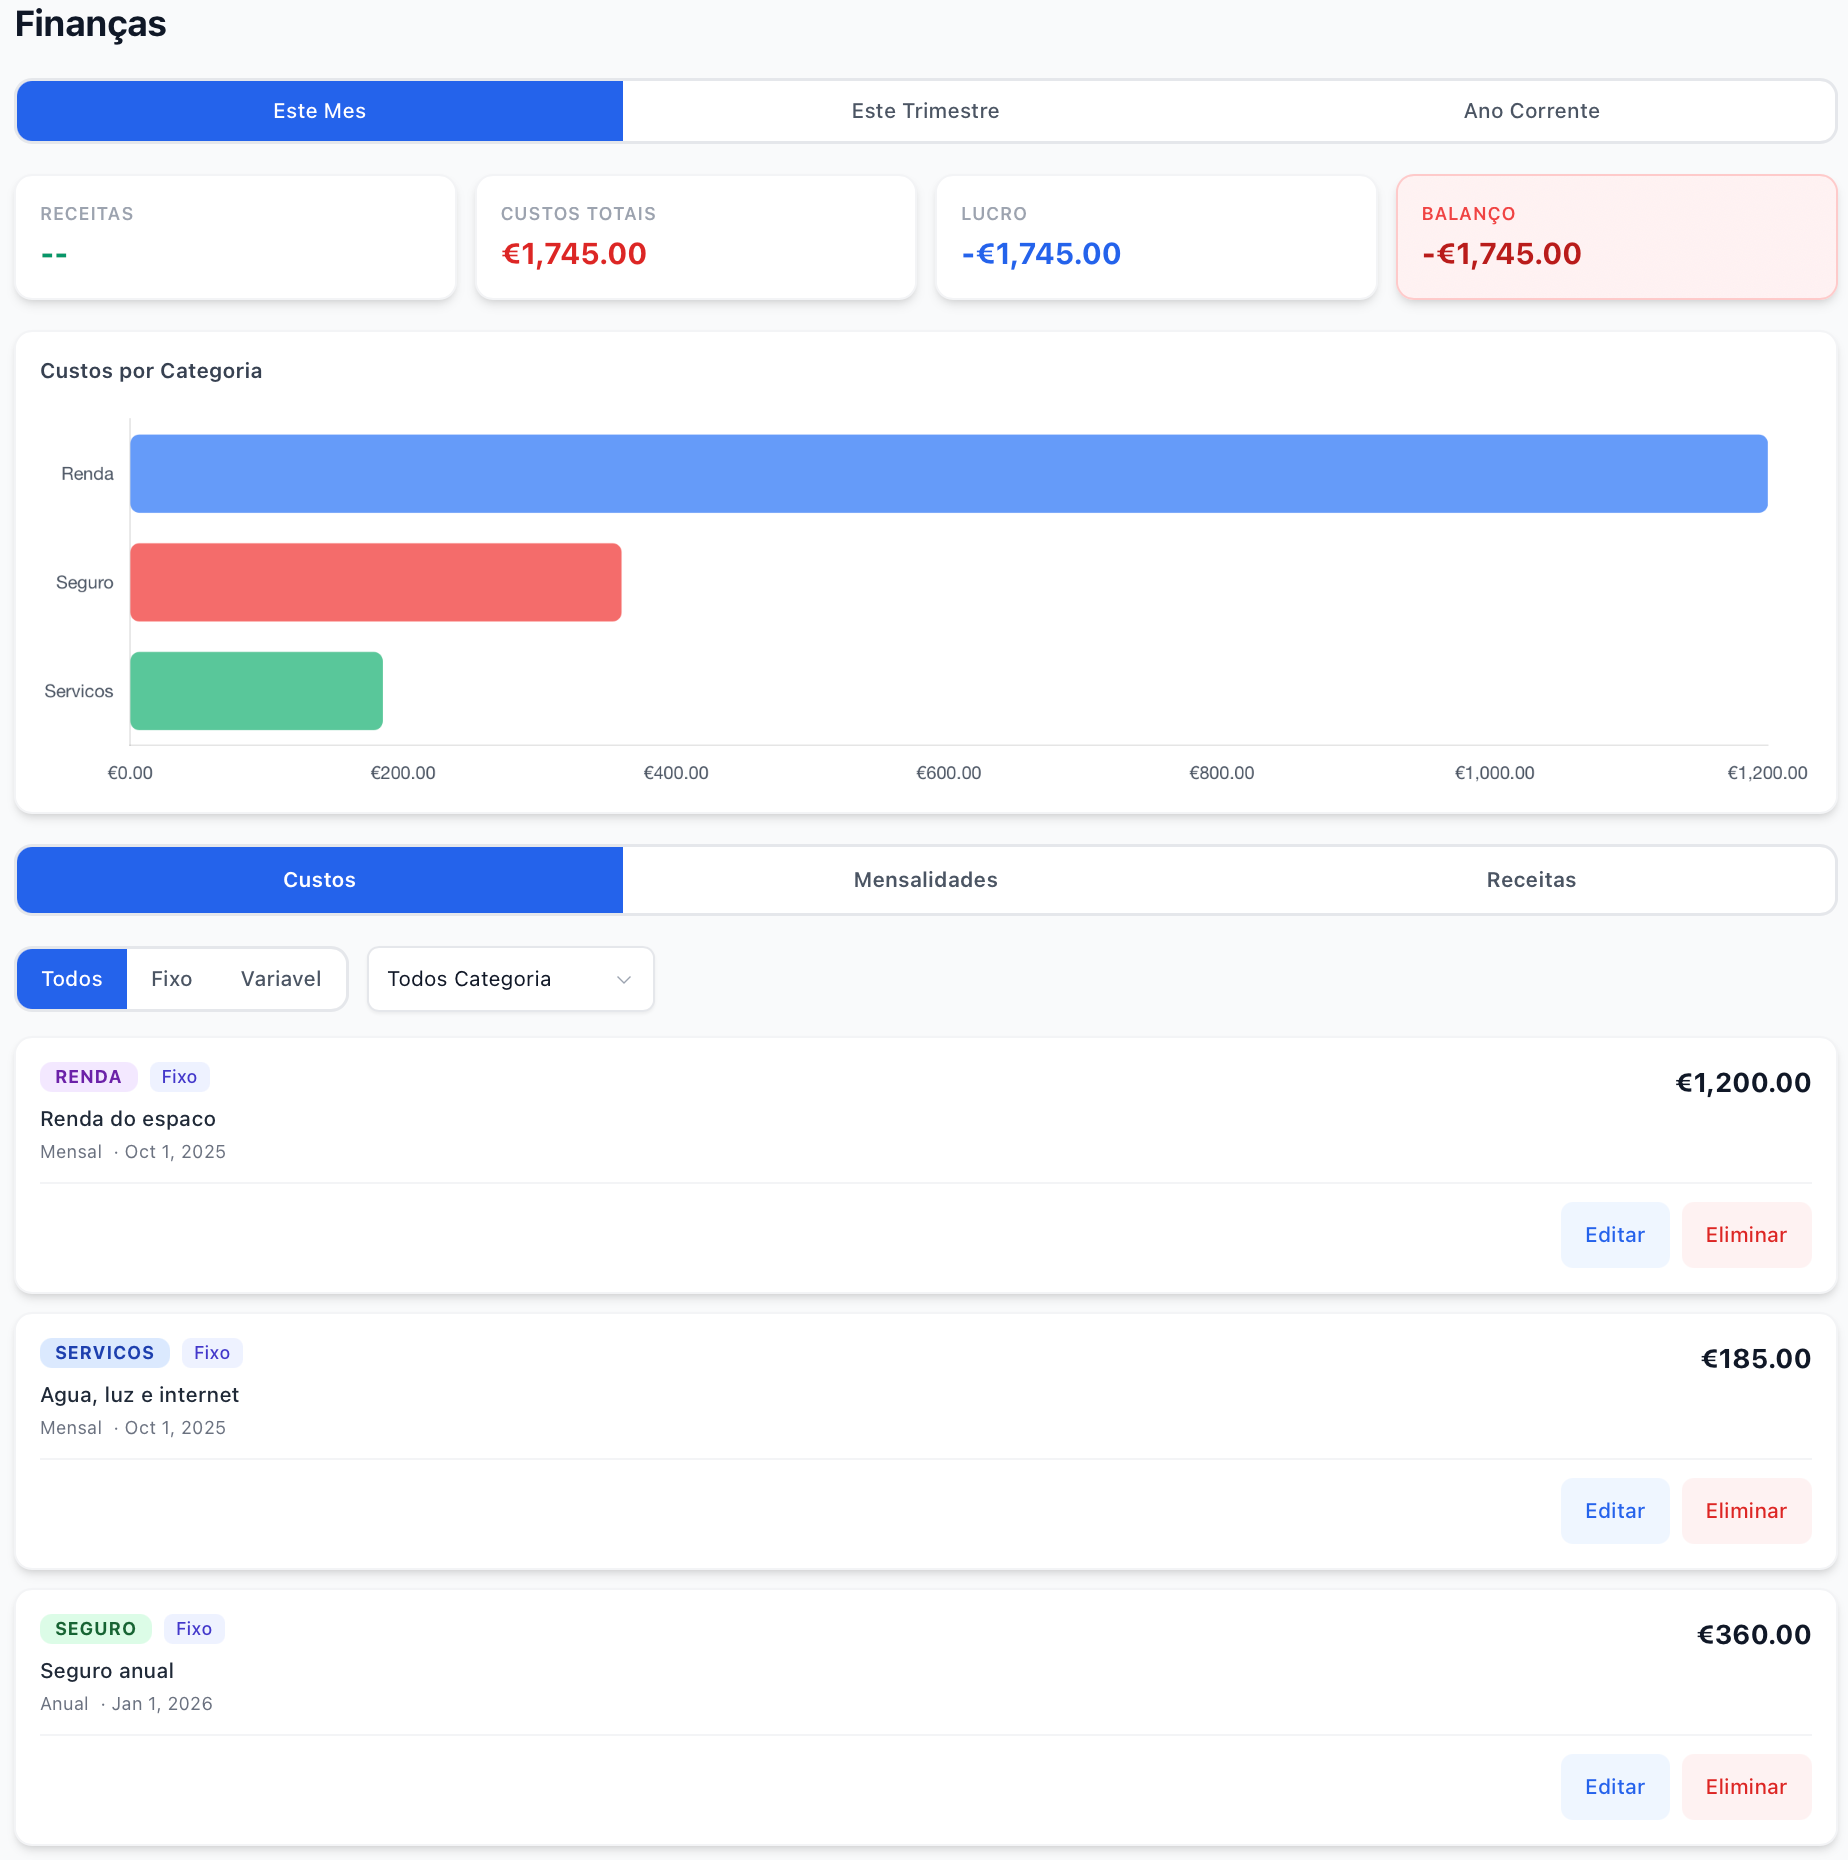This screenshot has height=1860, width=1848.
Task: Eliminate the Agua, luz e internet cost
Action: pyautogui.click(x=1746, y=1511)
